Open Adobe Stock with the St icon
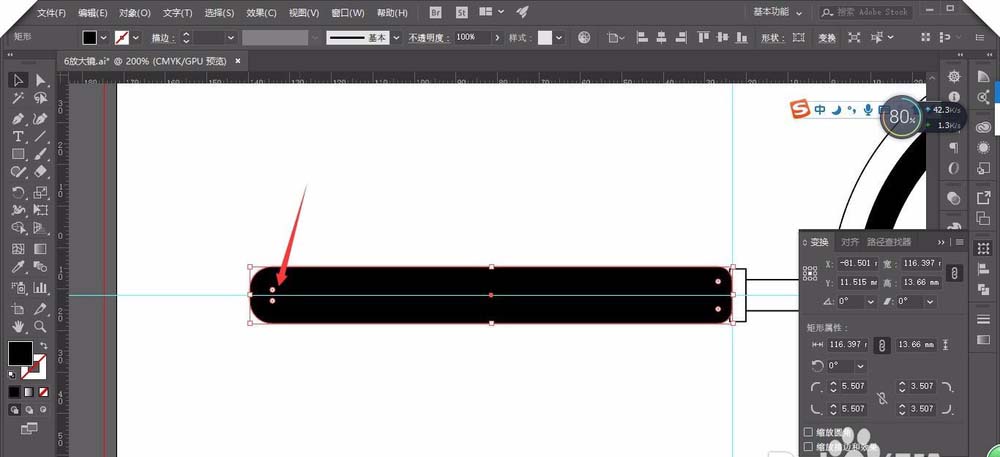The width and height of the screenshot is (1000, 457). [460, 12]
